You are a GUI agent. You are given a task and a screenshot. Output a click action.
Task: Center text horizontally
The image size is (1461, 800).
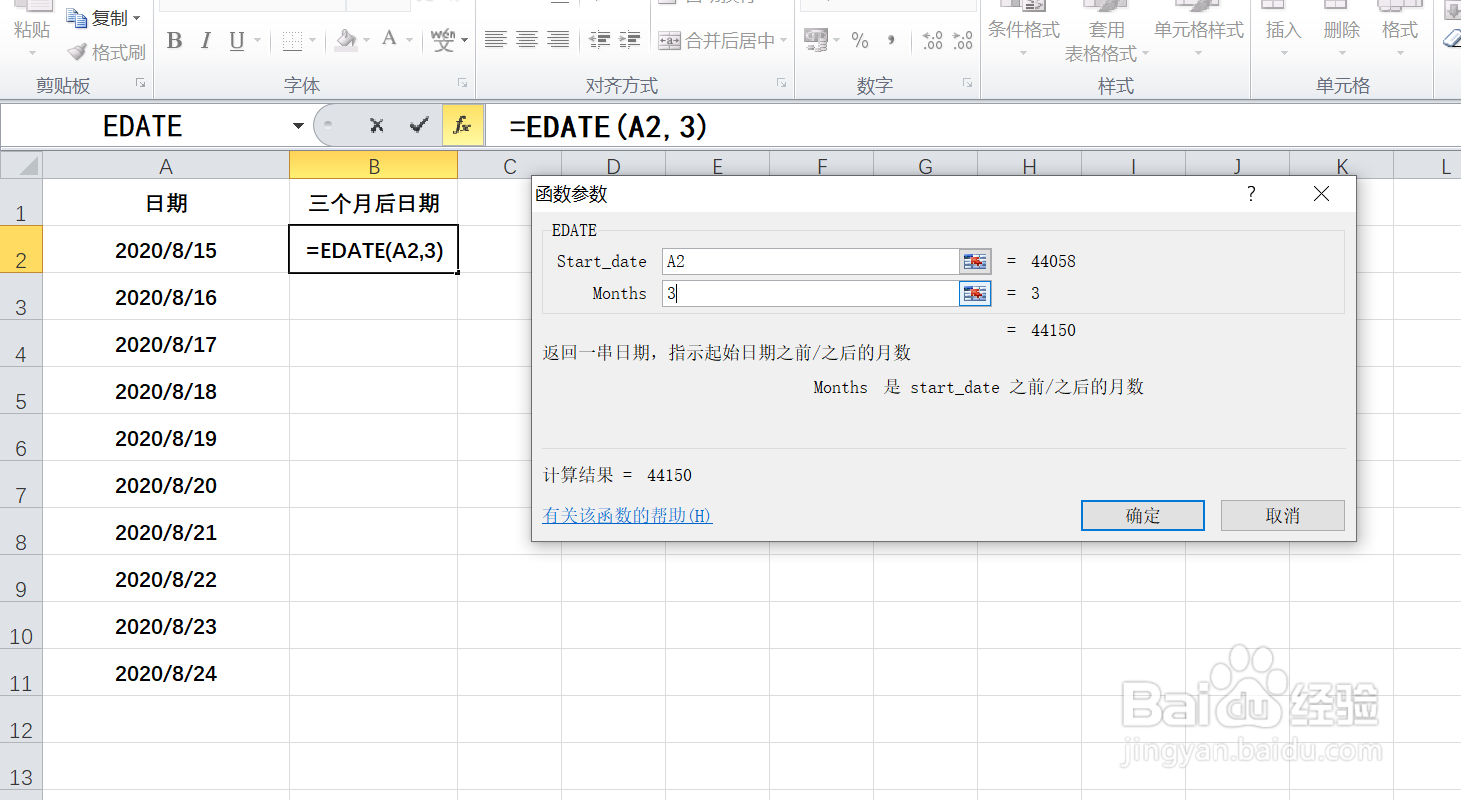(527, 40)
